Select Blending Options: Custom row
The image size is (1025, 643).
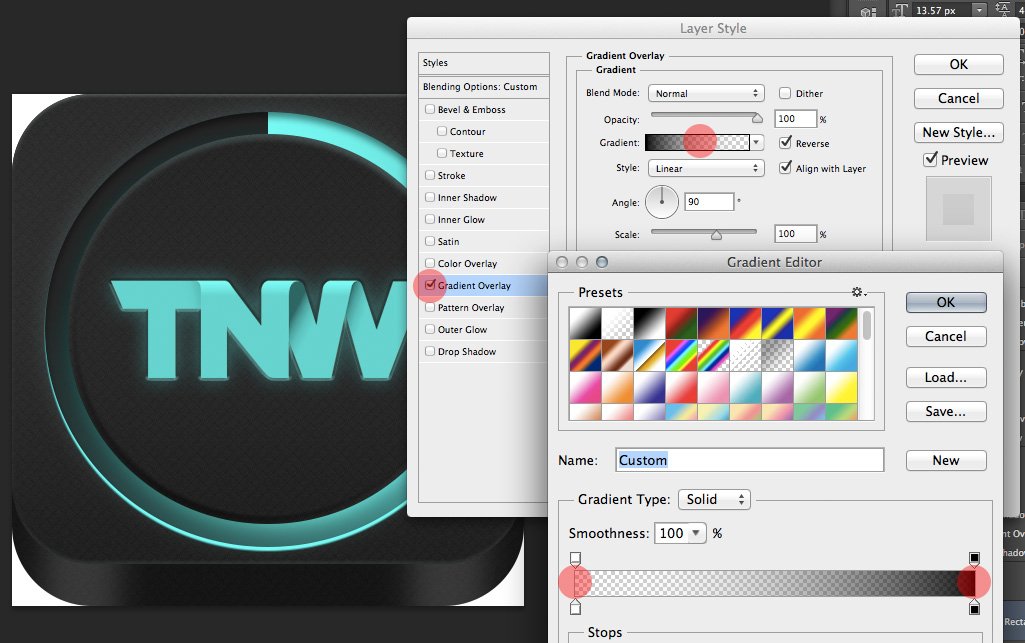pos(484,86)
